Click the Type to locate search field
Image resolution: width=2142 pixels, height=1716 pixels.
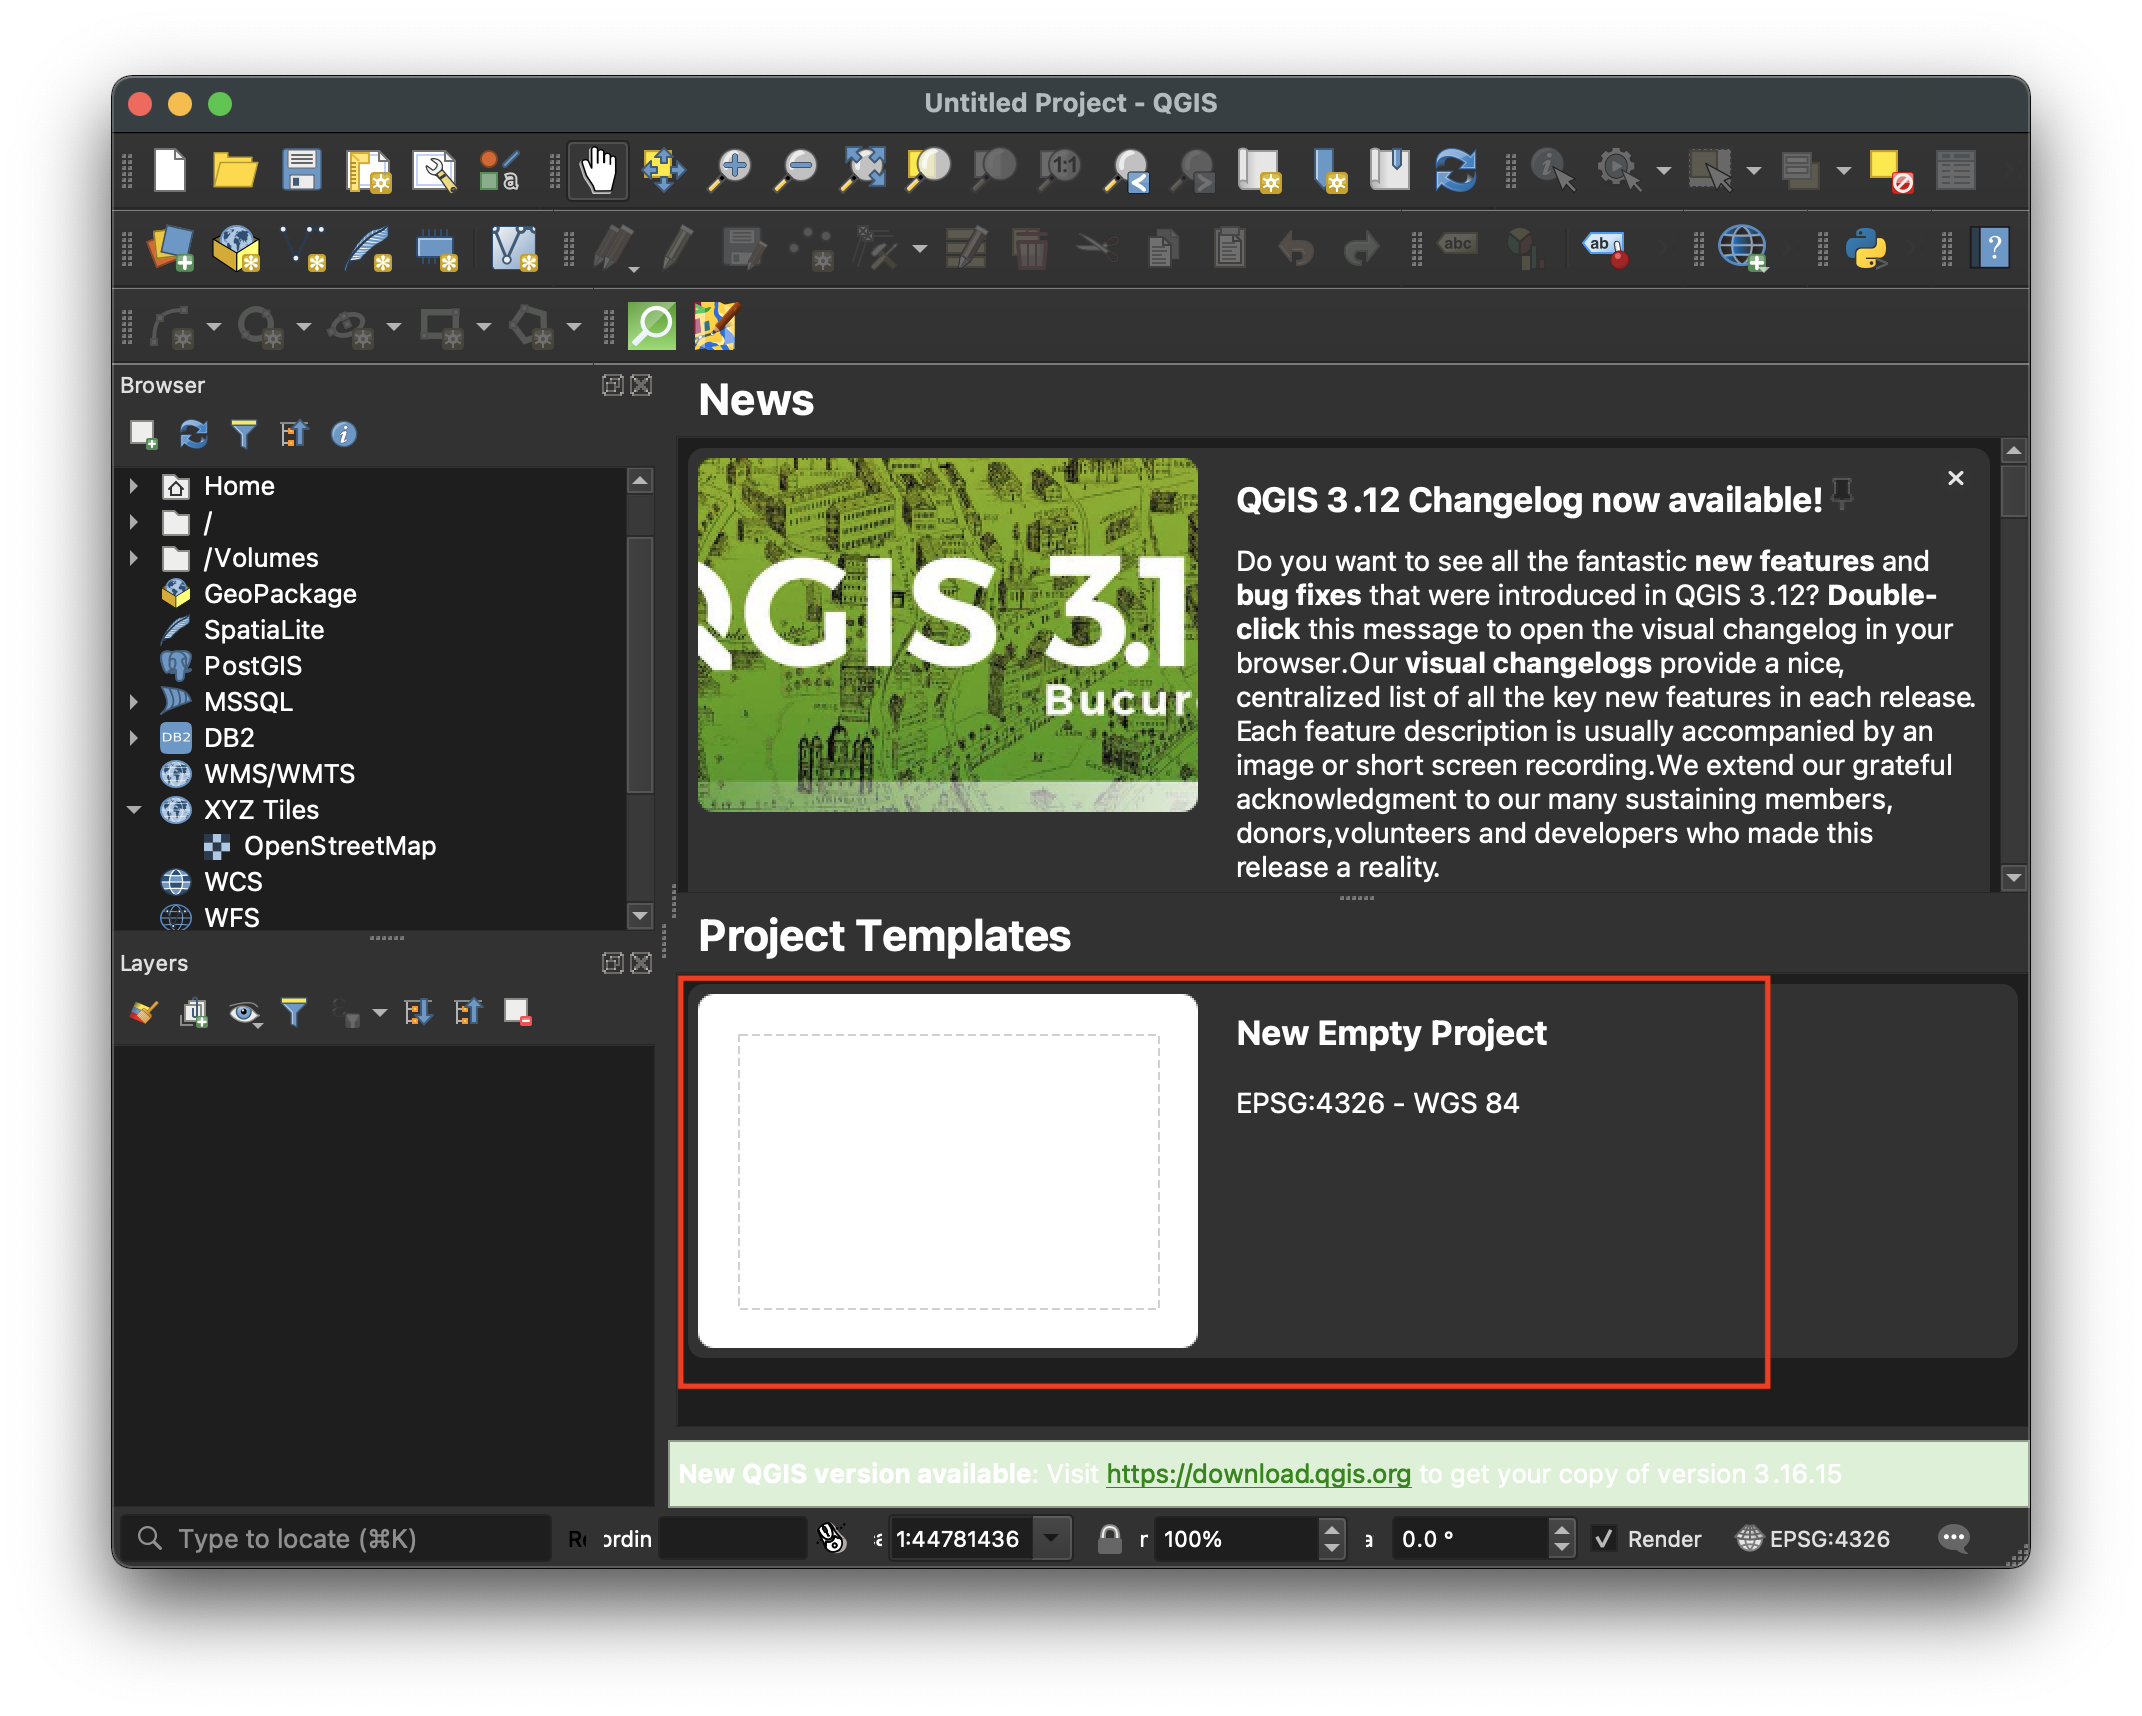[335, 1539]
